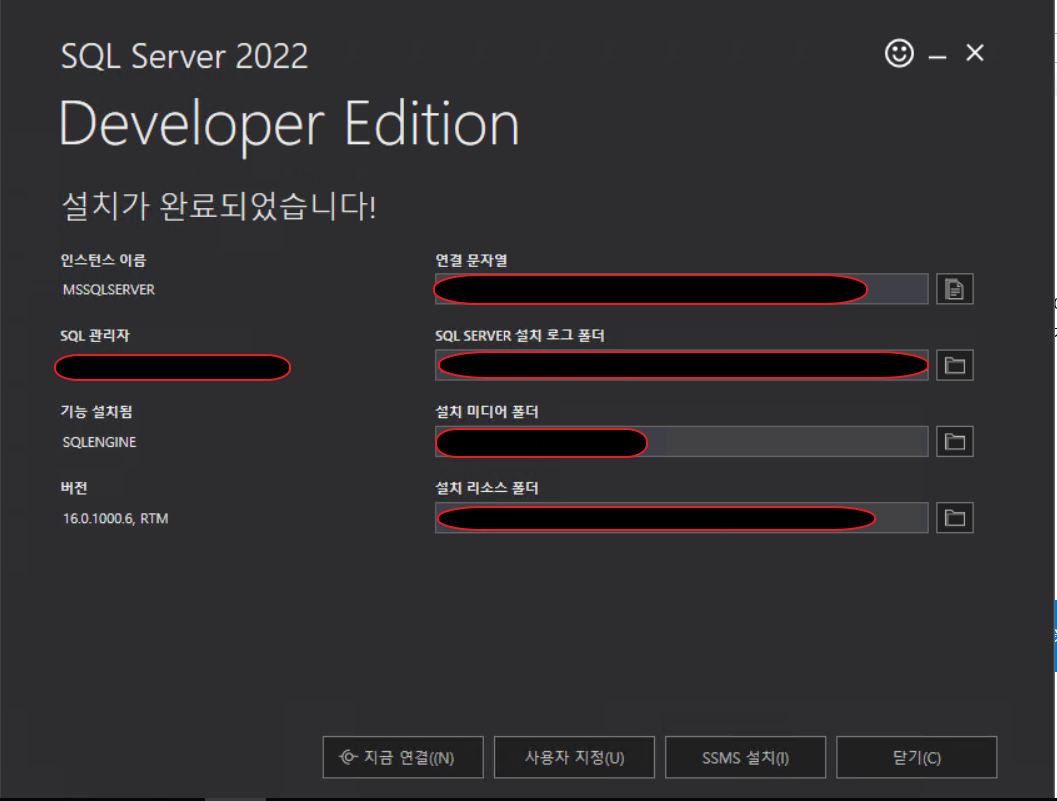This screenshot has height=801, width=1057.
Task: Click the 사용자 지정(U) button
Action: (x=574, y=757)
